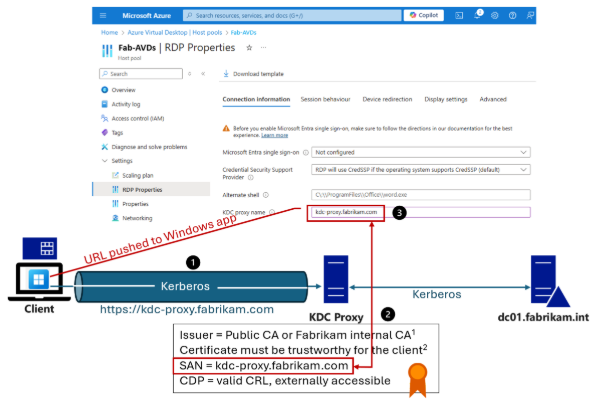Click the Copilot button
This screenshot has height=406, width=602.
pos(423,15)
